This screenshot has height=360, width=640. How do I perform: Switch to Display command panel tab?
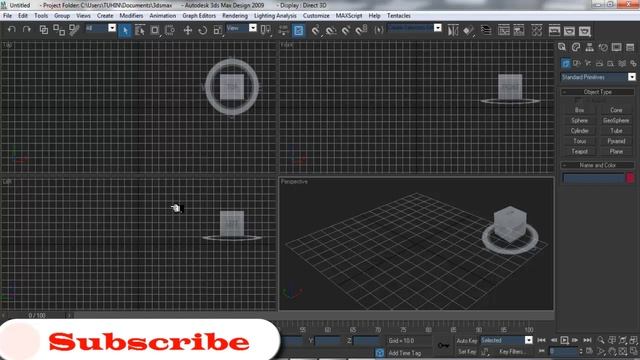coord(616,47)
